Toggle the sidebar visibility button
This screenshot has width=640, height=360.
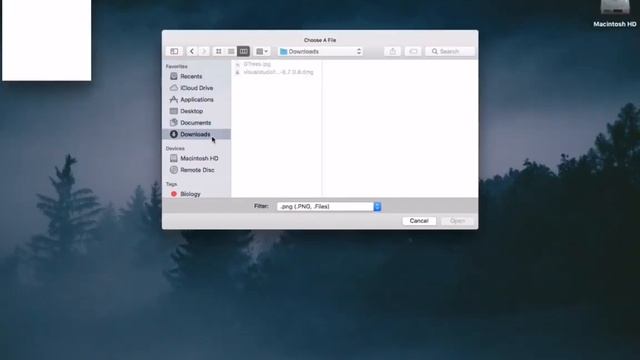coord(174,51)
